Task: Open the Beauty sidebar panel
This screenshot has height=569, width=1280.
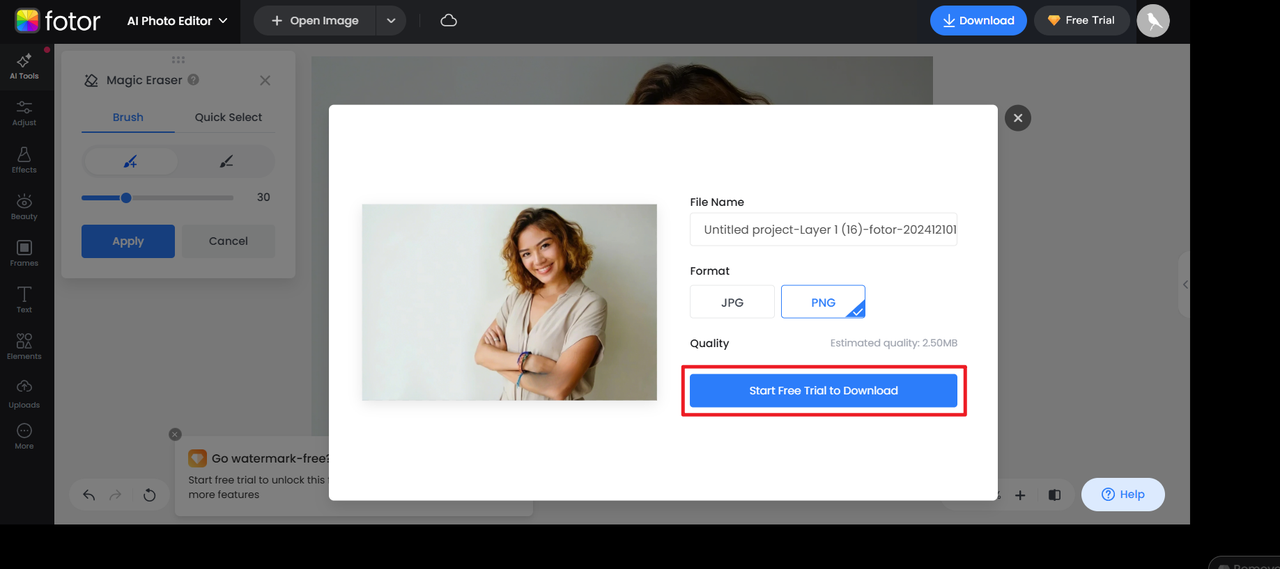Action: (24, 207)
